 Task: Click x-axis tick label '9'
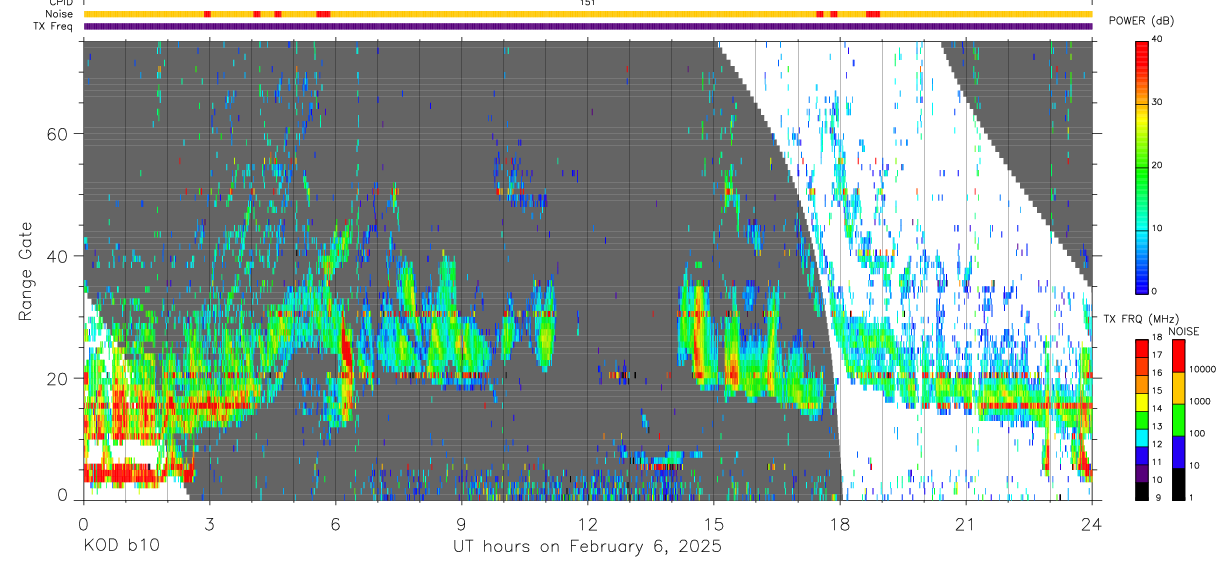[x=461, y=523]
